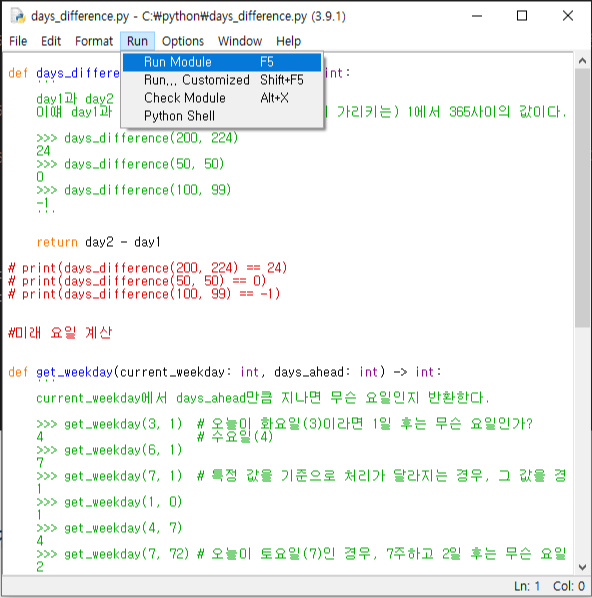Image resolution: width=592 pixels, height=598 pixels.
Task: Click the days_difference def line
Action: pos(64,73)
